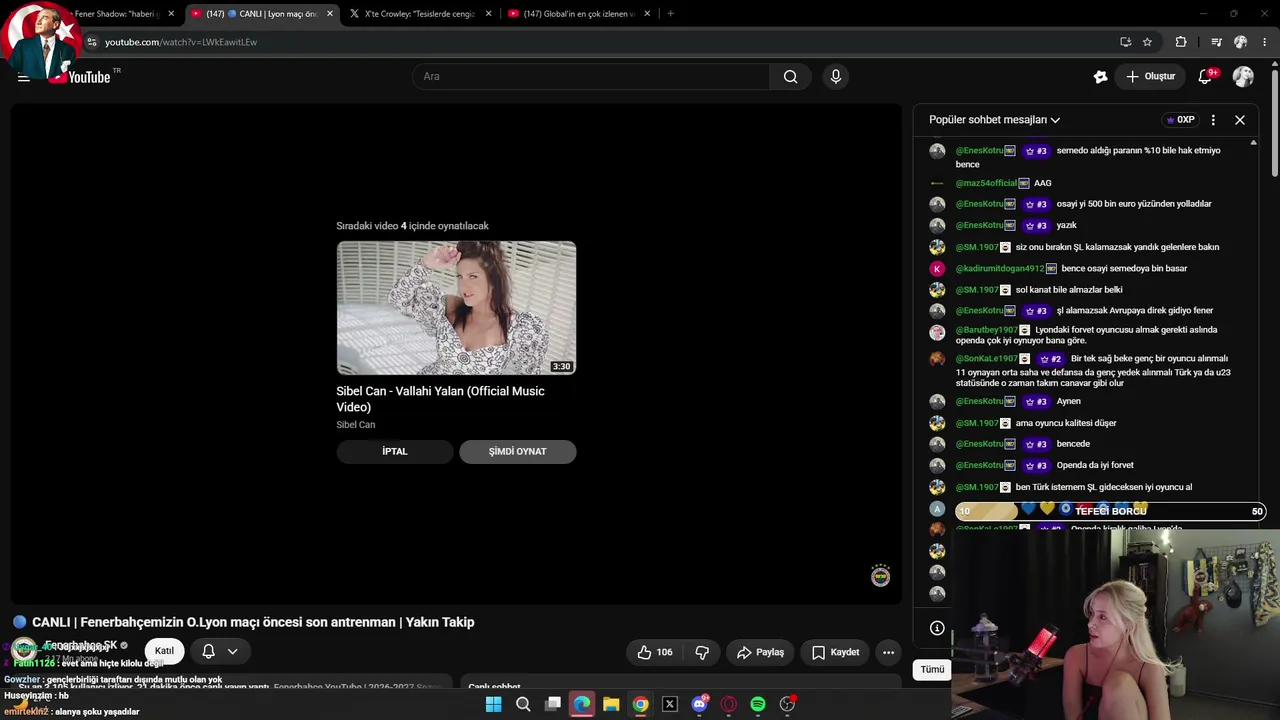Open the X app in the taskbar
Screen dimensions: 1280x720
pos(670,704)
